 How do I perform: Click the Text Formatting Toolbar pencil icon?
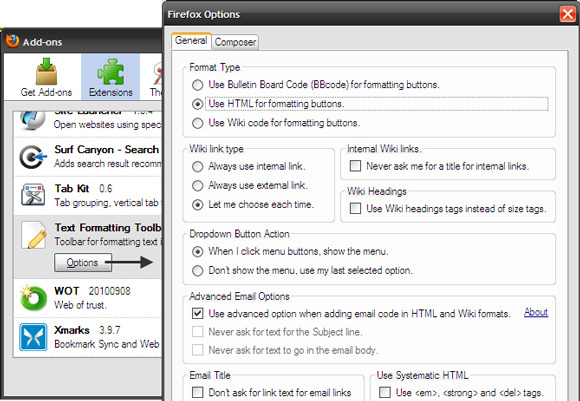[x=33, y=235]
